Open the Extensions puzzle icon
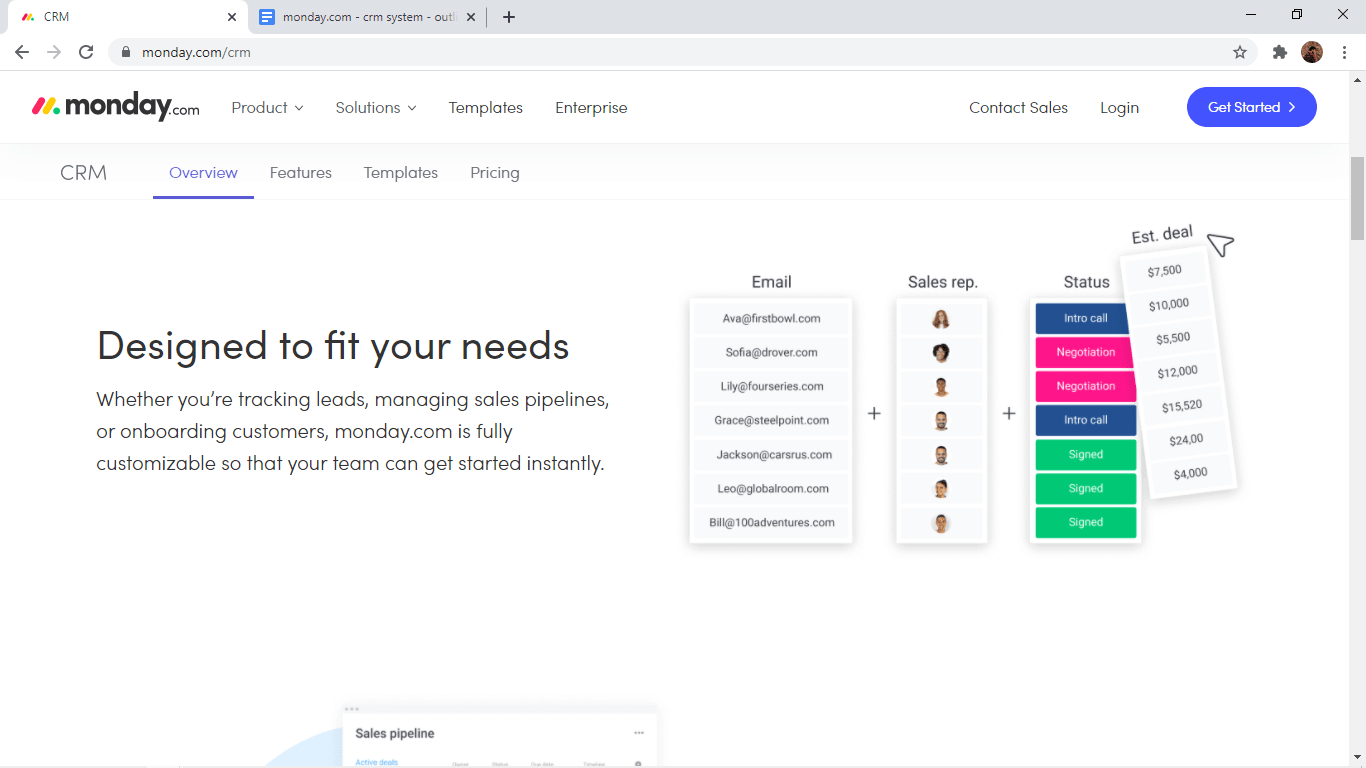 point(1280,52)
